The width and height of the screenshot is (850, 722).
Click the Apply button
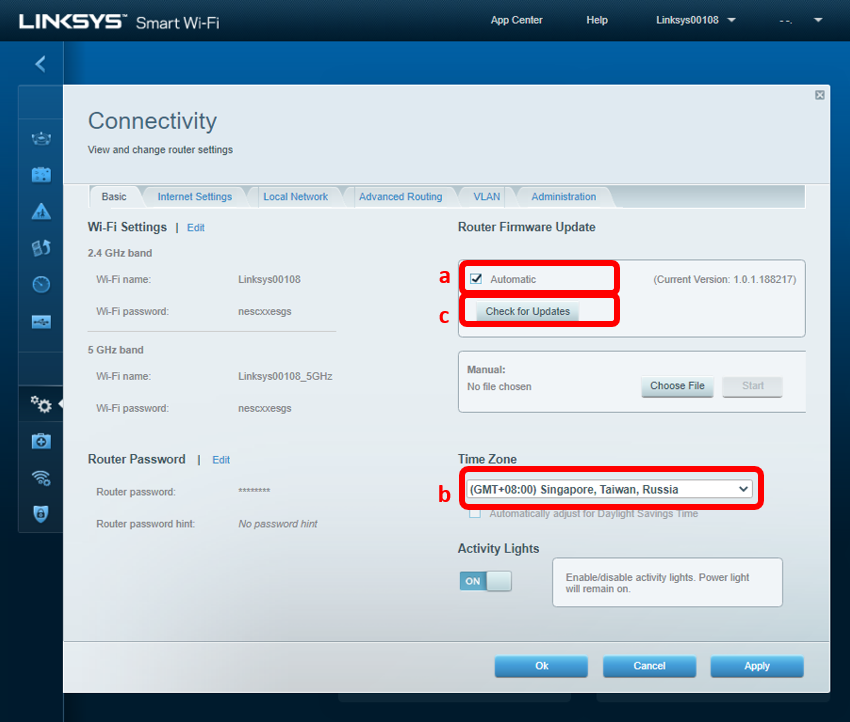point(757,666)
